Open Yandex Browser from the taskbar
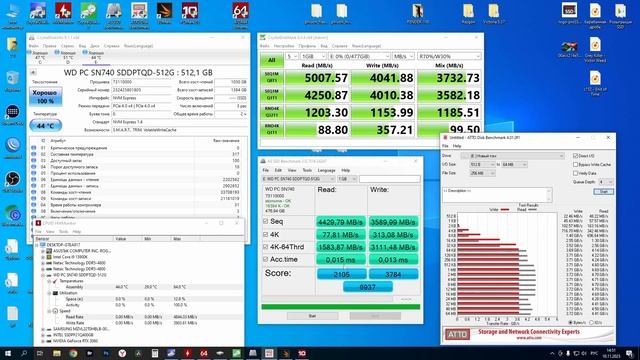Screen dimensions: 640x360 pos(122,353)
